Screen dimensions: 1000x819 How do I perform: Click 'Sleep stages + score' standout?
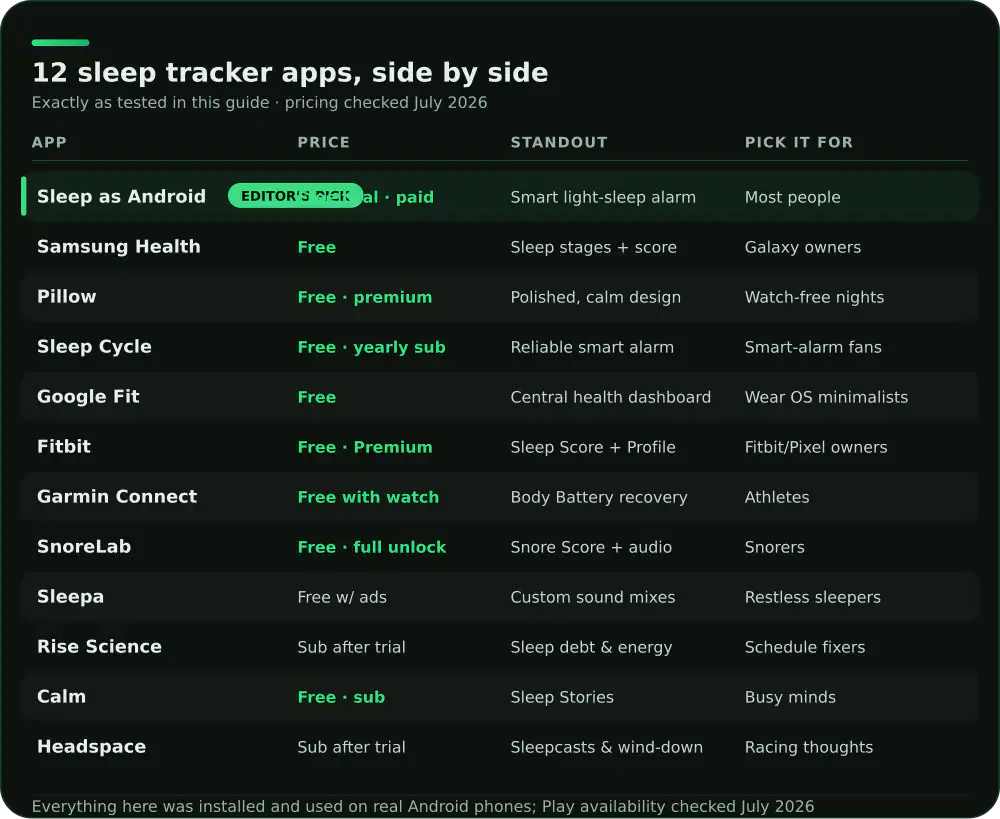(593, 247)
